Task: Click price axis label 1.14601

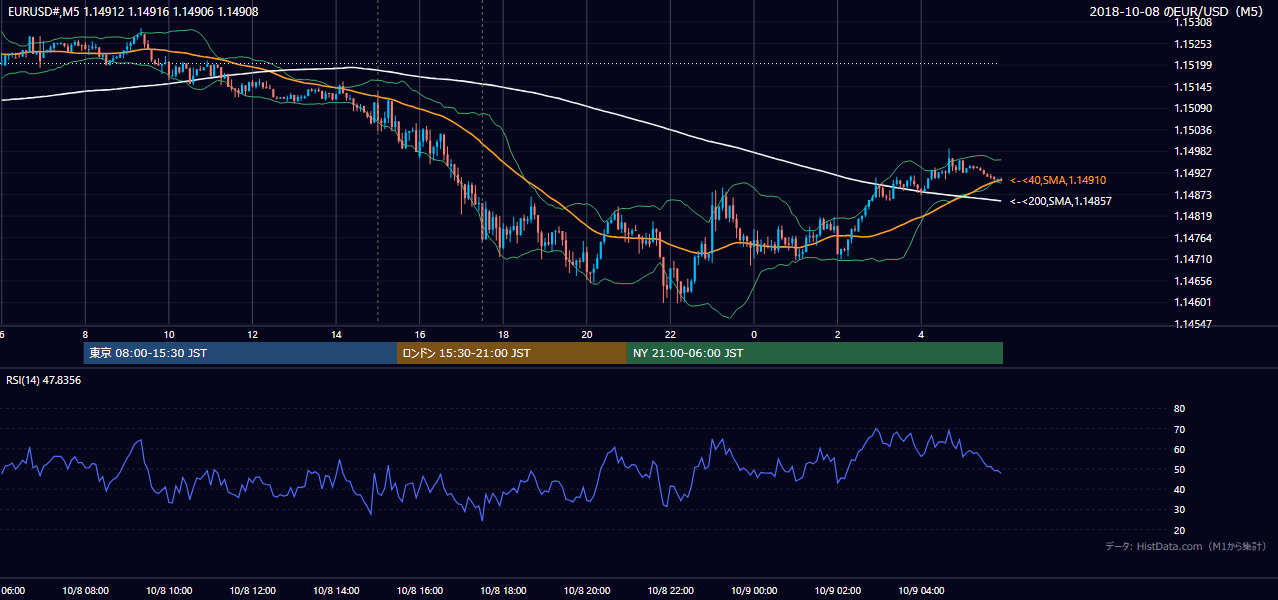Action: point(1192,302)
